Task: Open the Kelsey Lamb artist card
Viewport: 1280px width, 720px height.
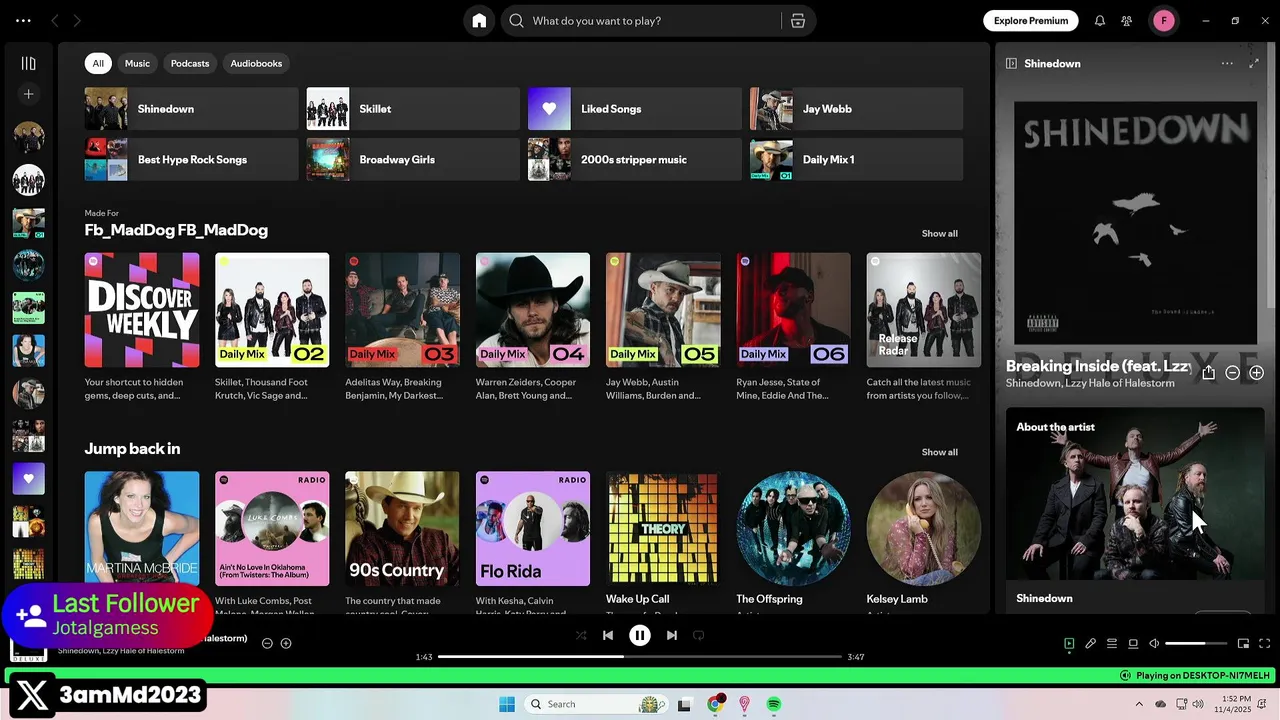Action: 924,541
